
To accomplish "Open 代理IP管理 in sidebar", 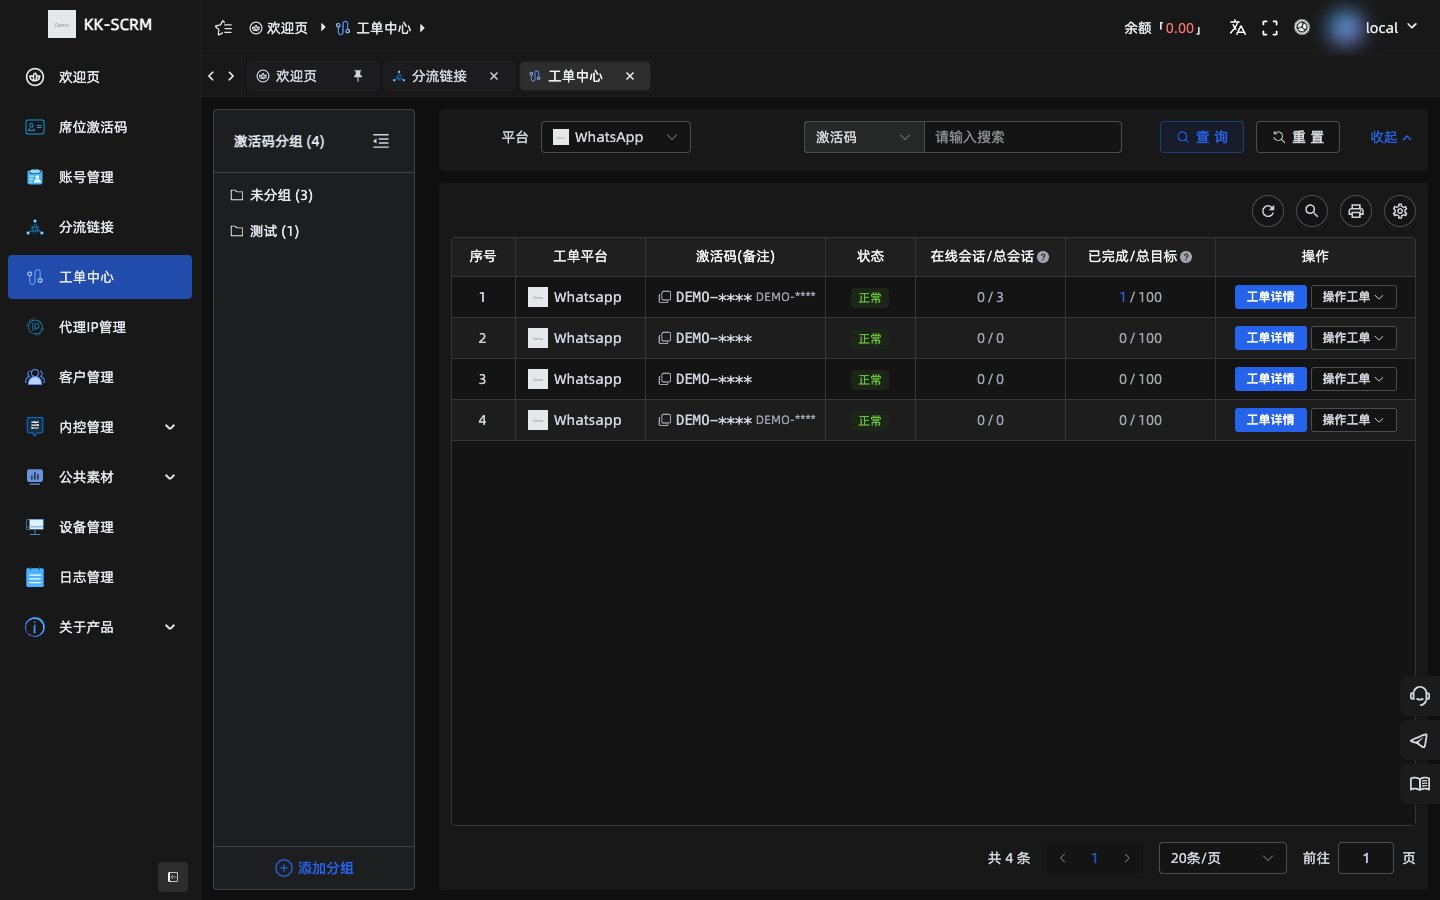I will [100, 327].
